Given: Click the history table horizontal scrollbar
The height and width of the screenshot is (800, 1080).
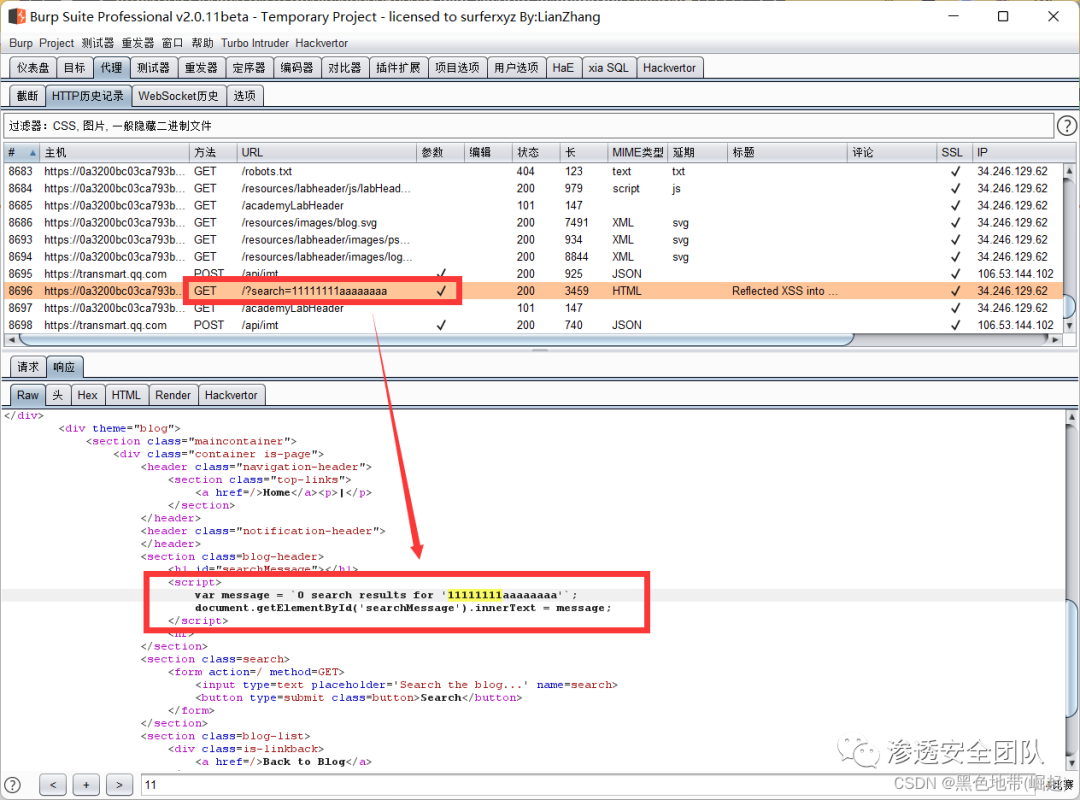Looking at the screenshot, I should (437, 340).
